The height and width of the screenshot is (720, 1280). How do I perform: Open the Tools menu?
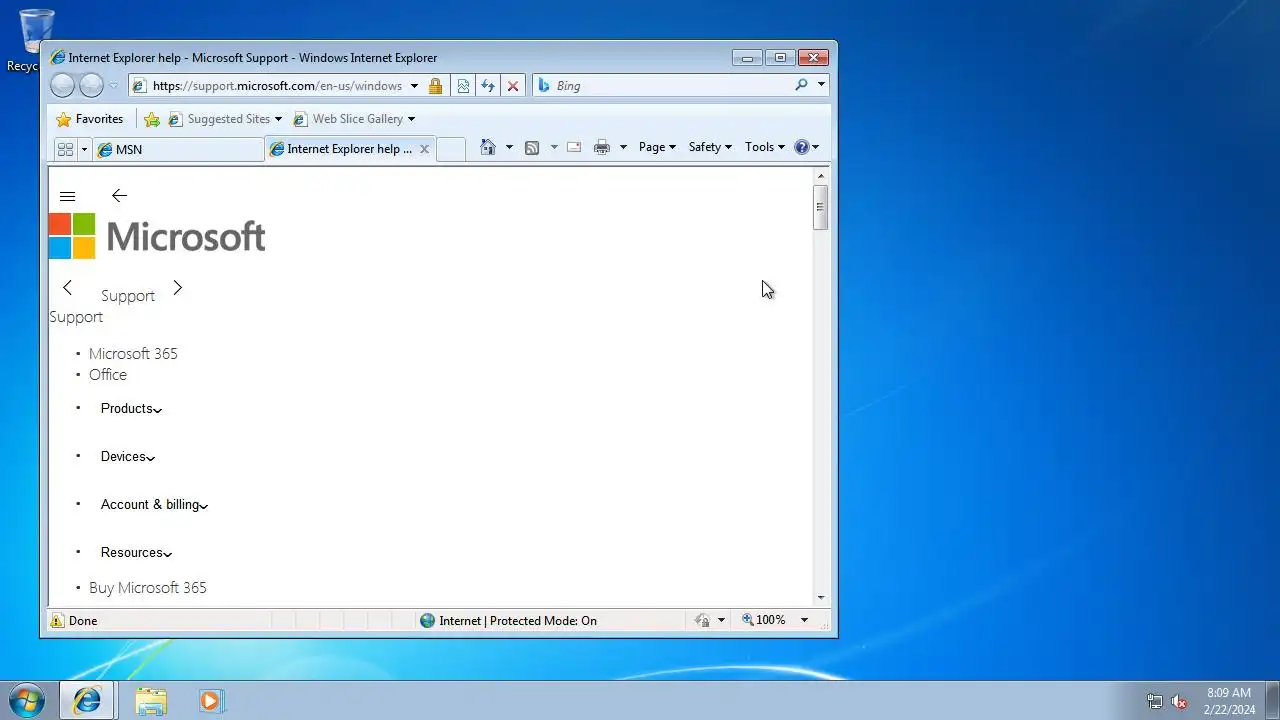(x=765, y=147)
